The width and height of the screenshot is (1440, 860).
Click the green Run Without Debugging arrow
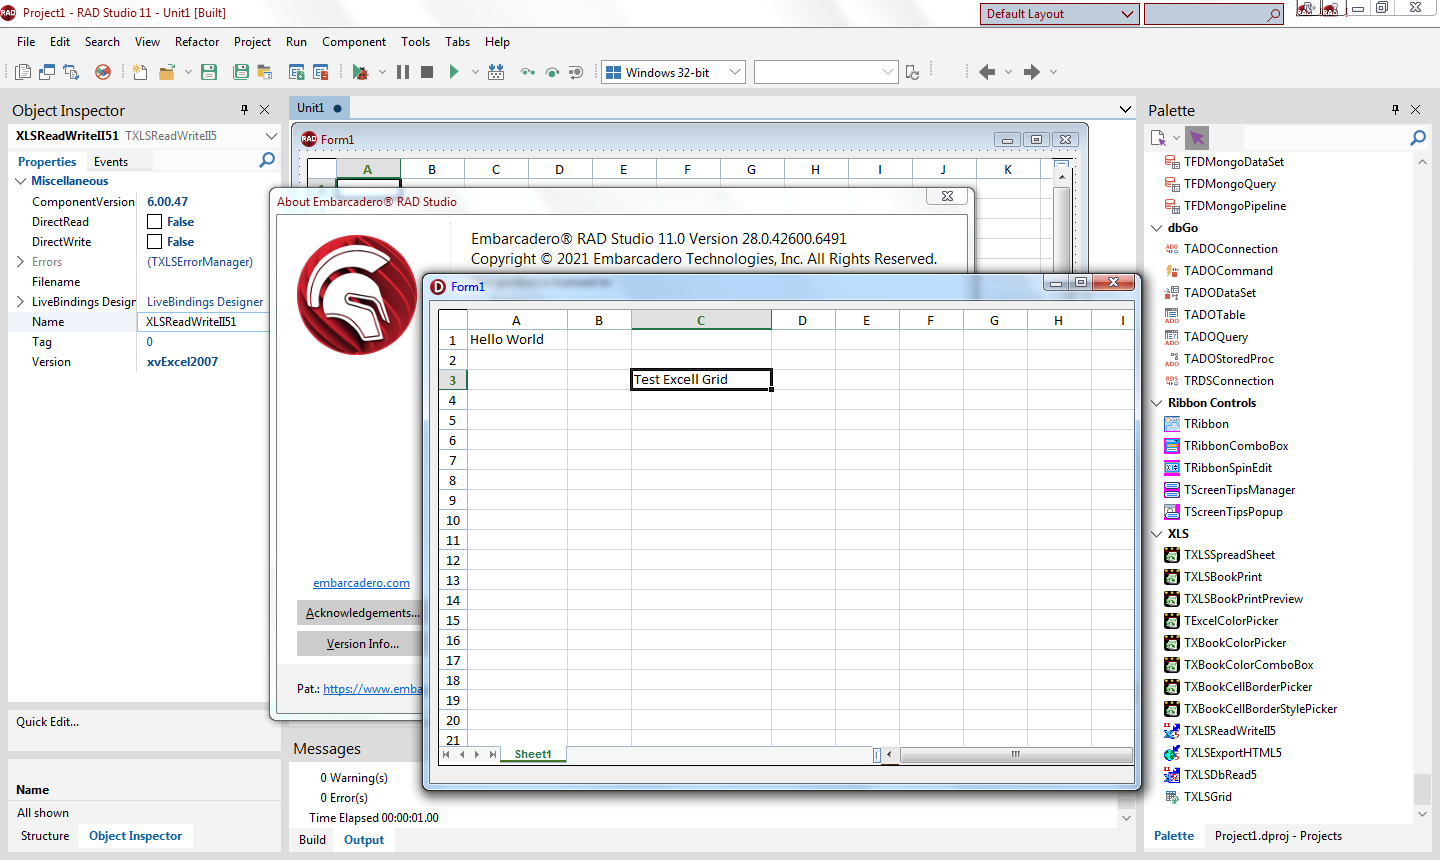tap(454, 72)
